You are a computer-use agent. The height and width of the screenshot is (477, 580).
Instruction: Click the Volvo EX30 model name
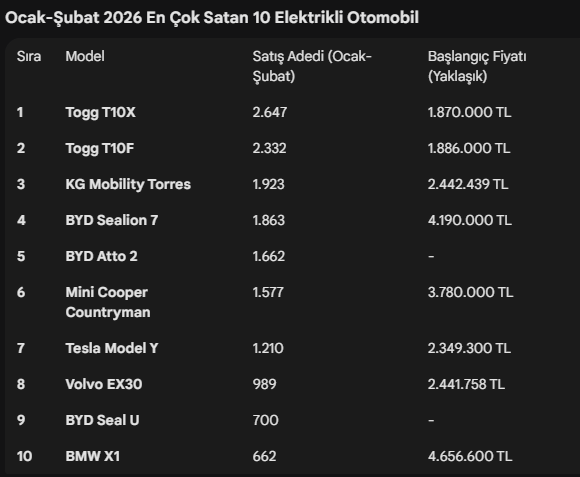(104, 384)
